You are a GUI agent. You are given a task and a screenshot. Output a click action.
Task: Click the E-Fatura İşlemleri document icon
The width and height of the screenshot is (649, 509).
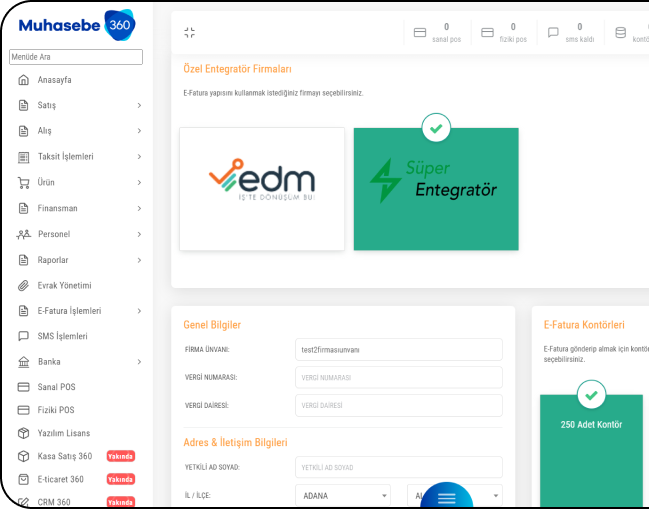pos(24,311)
